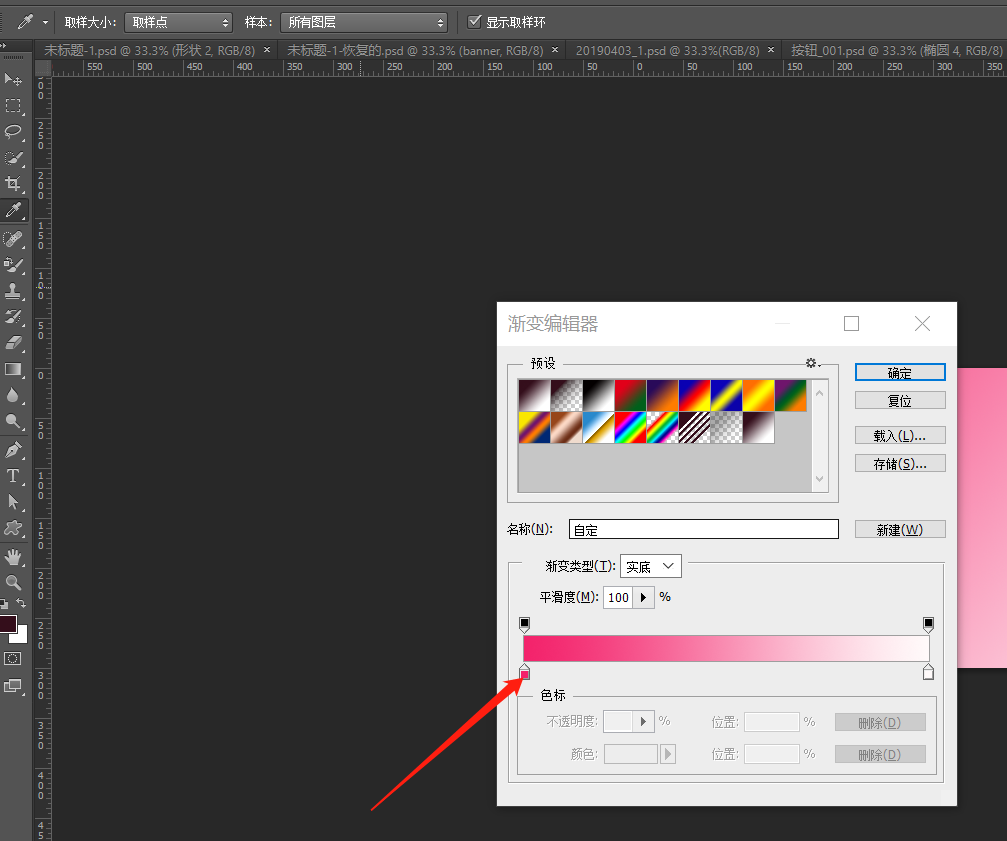Screen dimensions: 1007x841
Task: Maximize the 渐变编辑器 dialog
Action: (851, 324)
